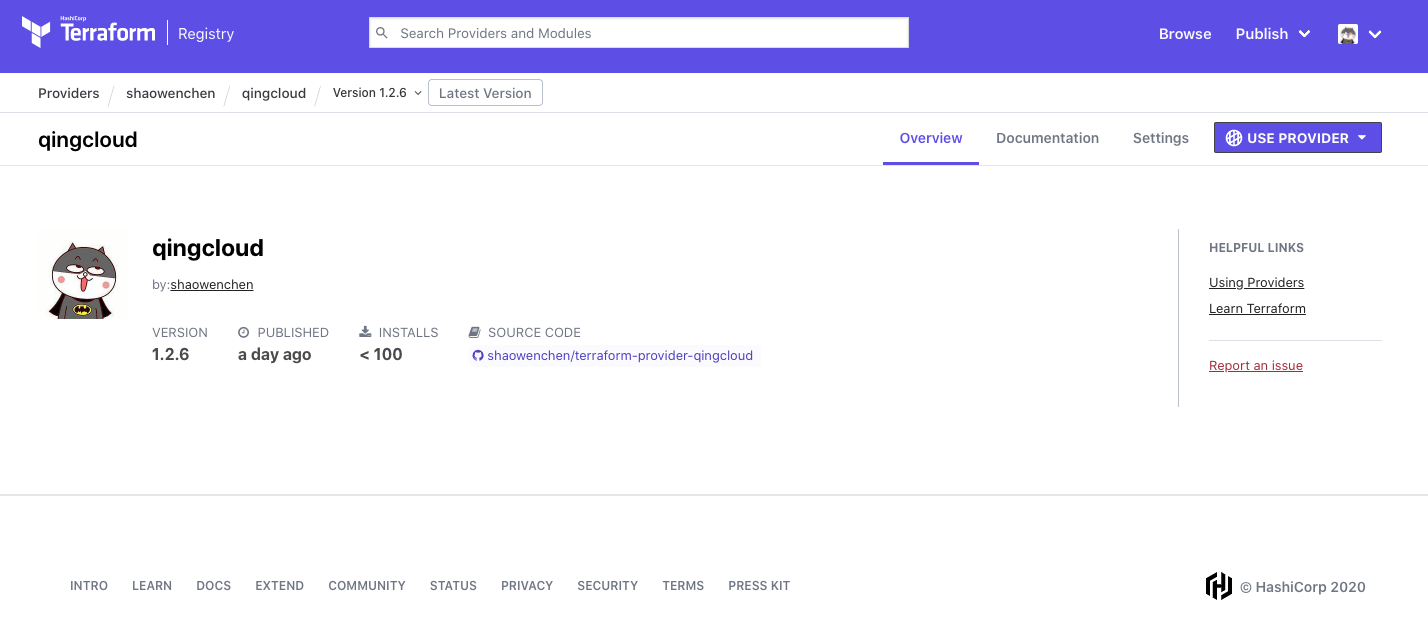The height and width of the screenshot is (619, 1428).
Task: Click the globe icon on Use Provider
Action: pyautogui.click(x=1234, y=138)
